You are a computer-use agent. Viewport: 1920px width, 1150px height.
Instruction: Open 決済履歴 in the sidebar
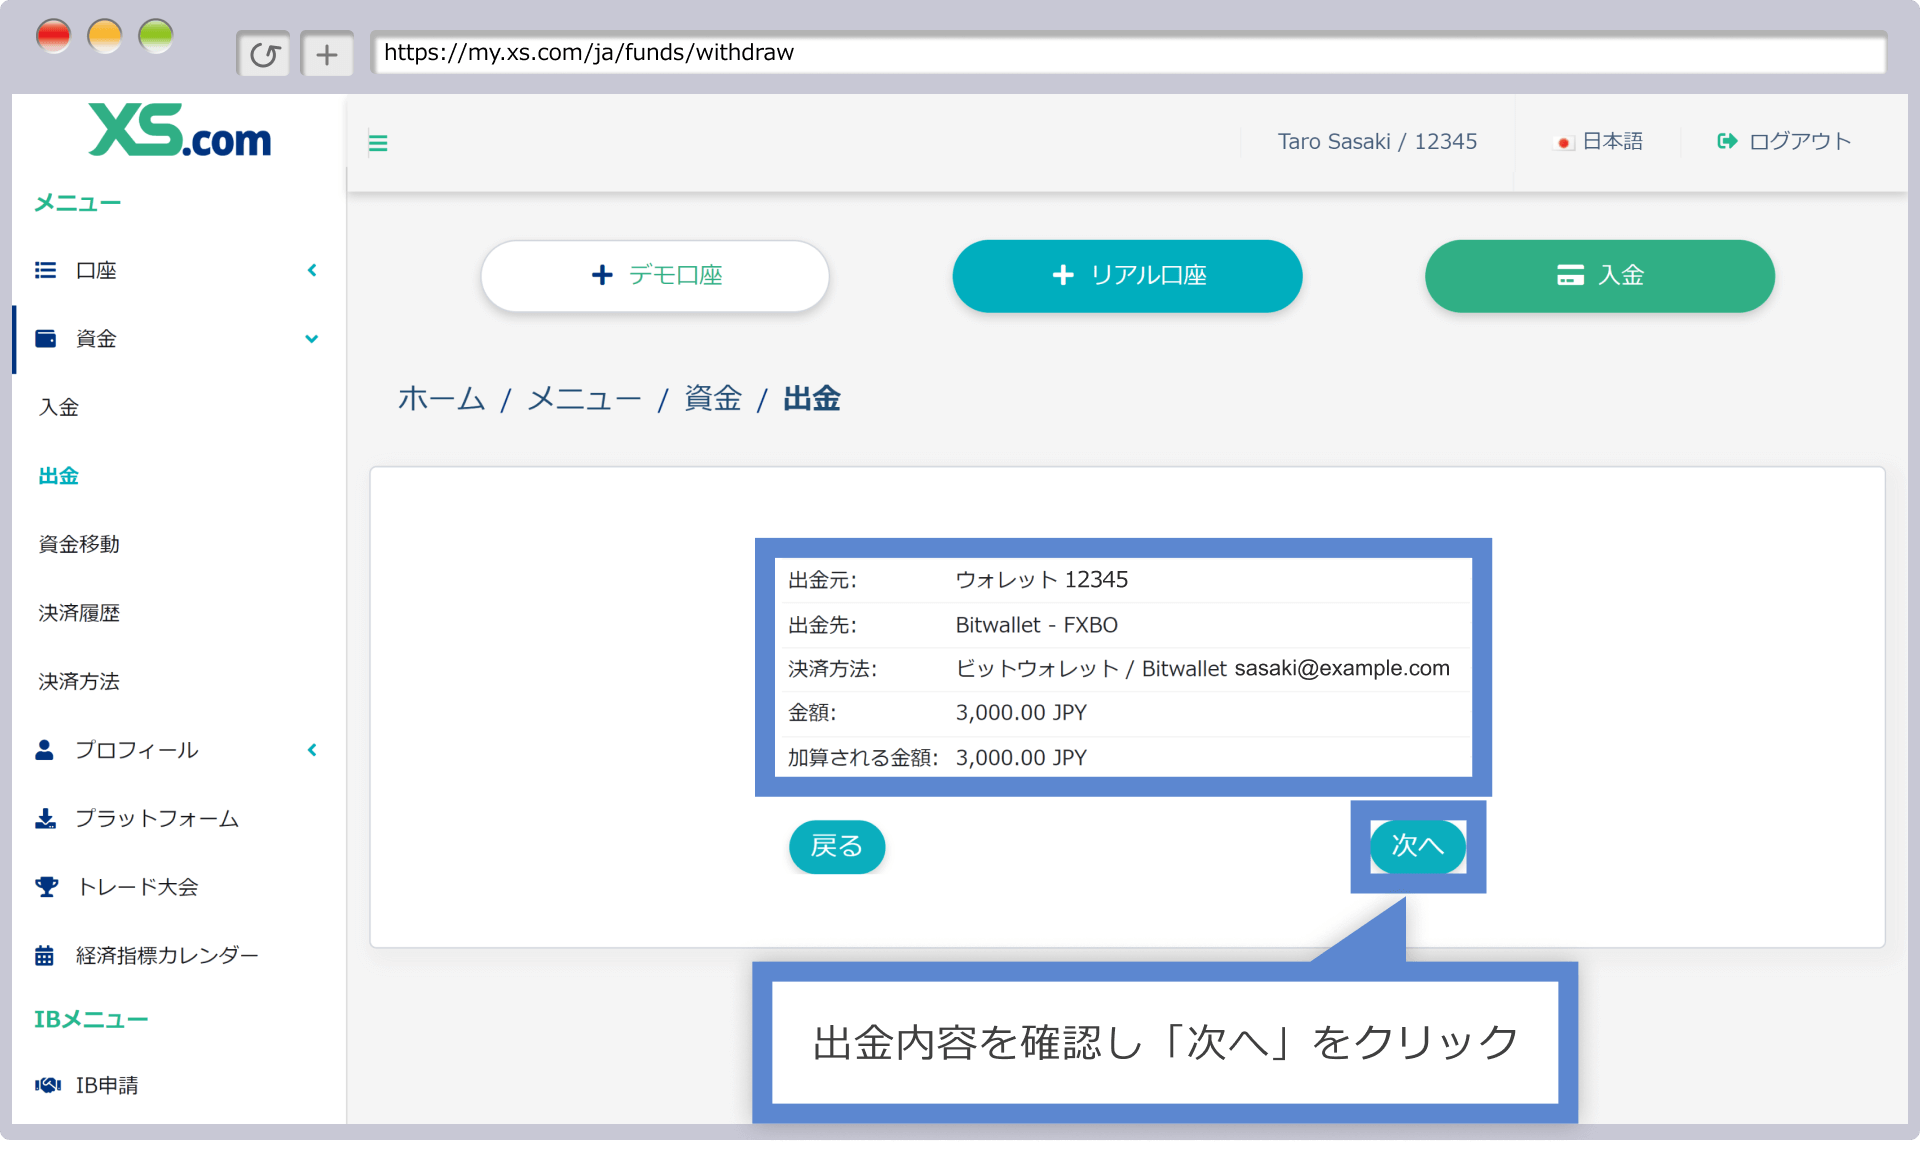tap(79, 613)
